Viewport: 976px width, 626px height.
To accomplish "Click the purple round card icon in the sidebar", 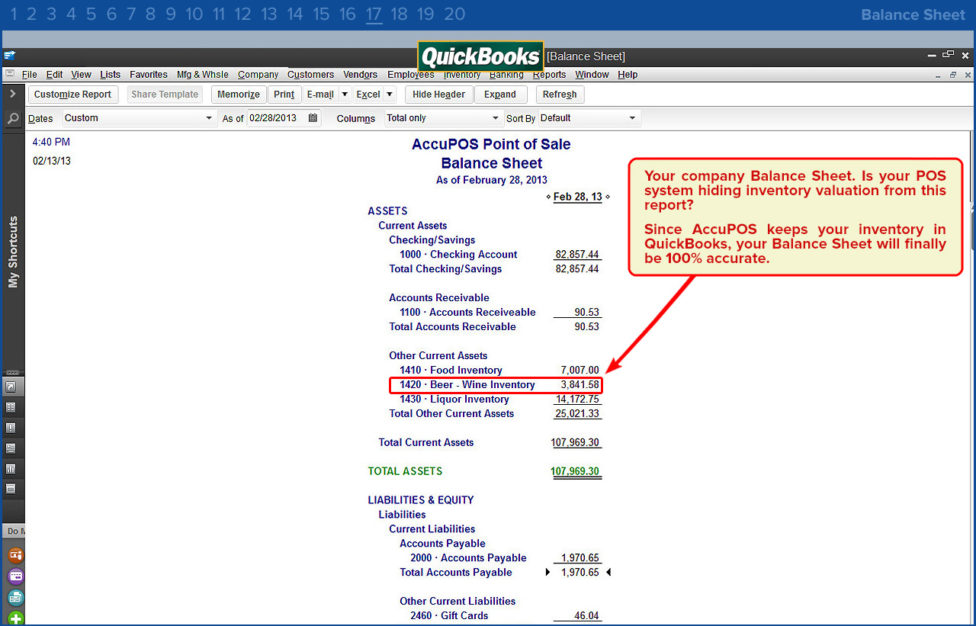I will (16, 576).
